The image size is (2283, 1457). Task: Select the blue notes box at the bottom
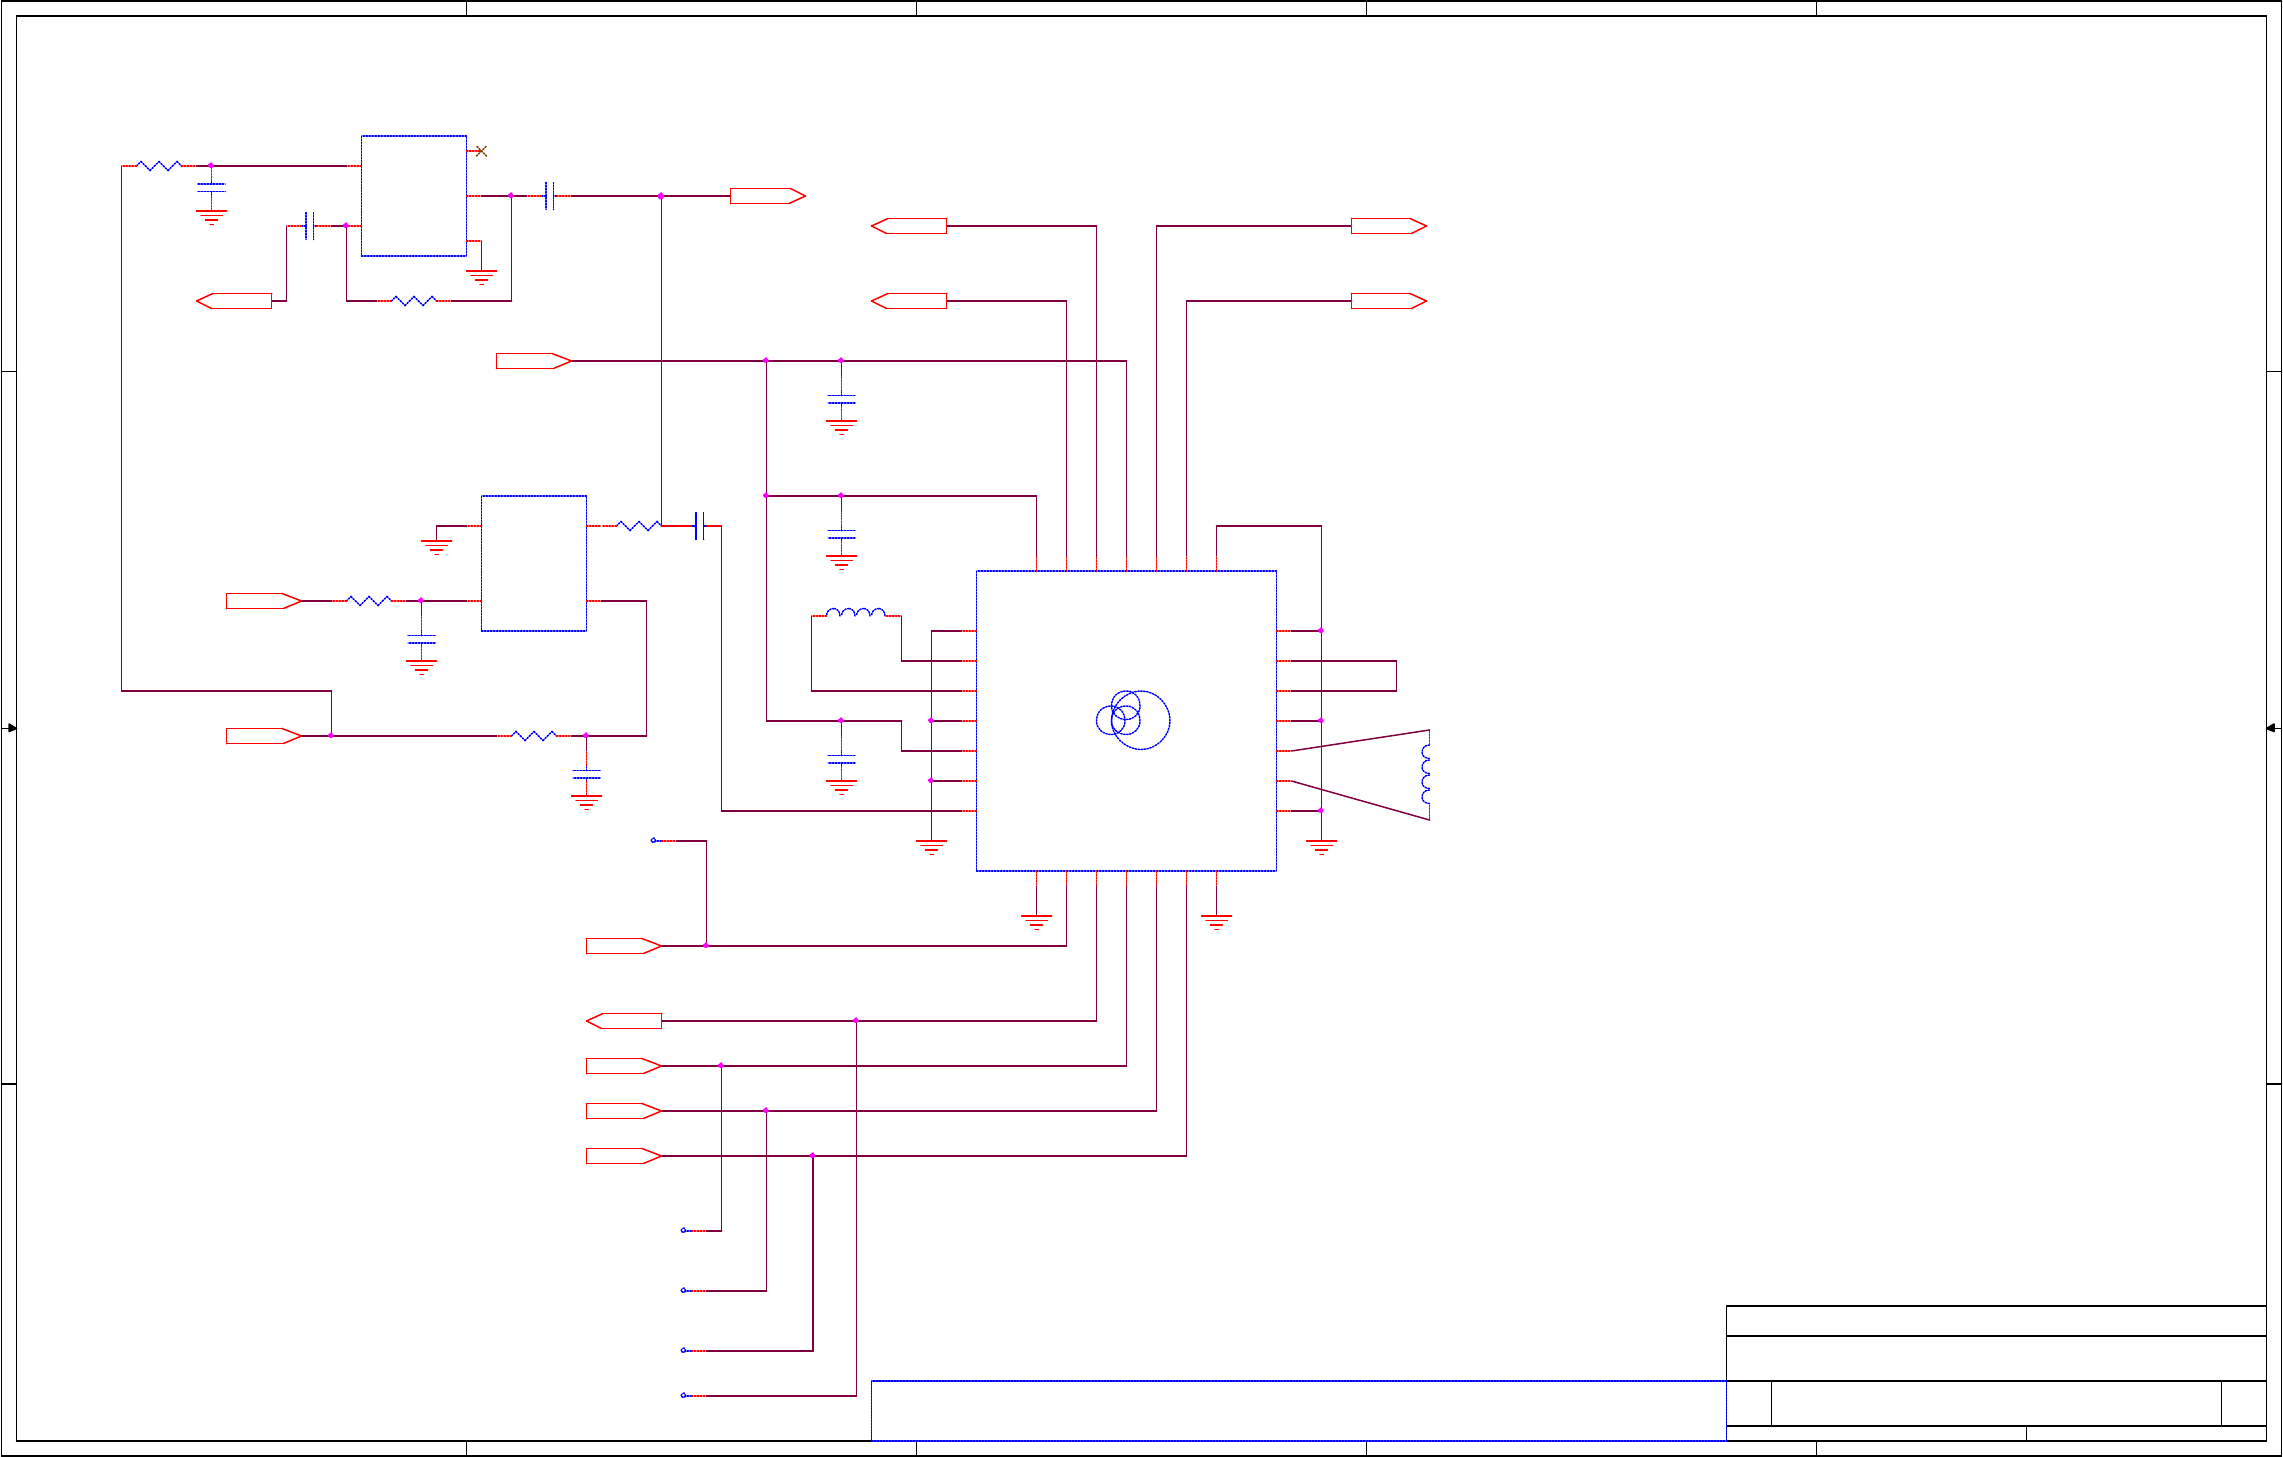tap(1298, 1411)
